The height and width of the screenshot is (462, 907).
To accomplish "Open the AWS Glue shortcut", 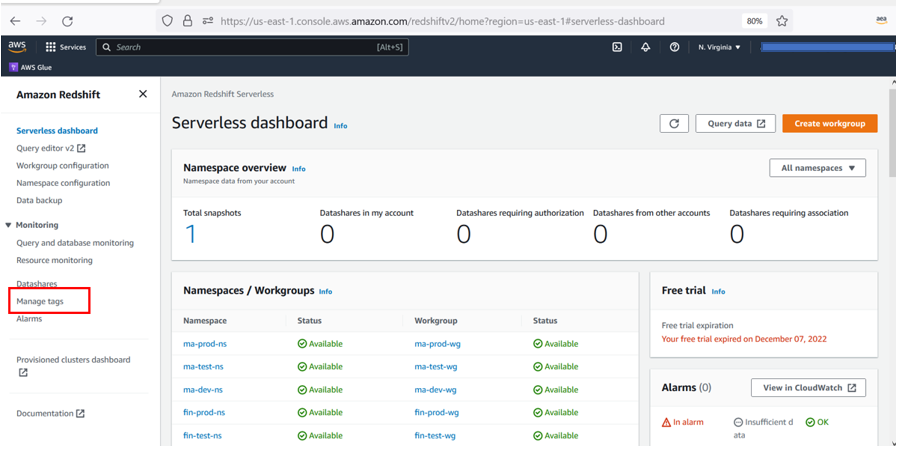I will 31,67.
